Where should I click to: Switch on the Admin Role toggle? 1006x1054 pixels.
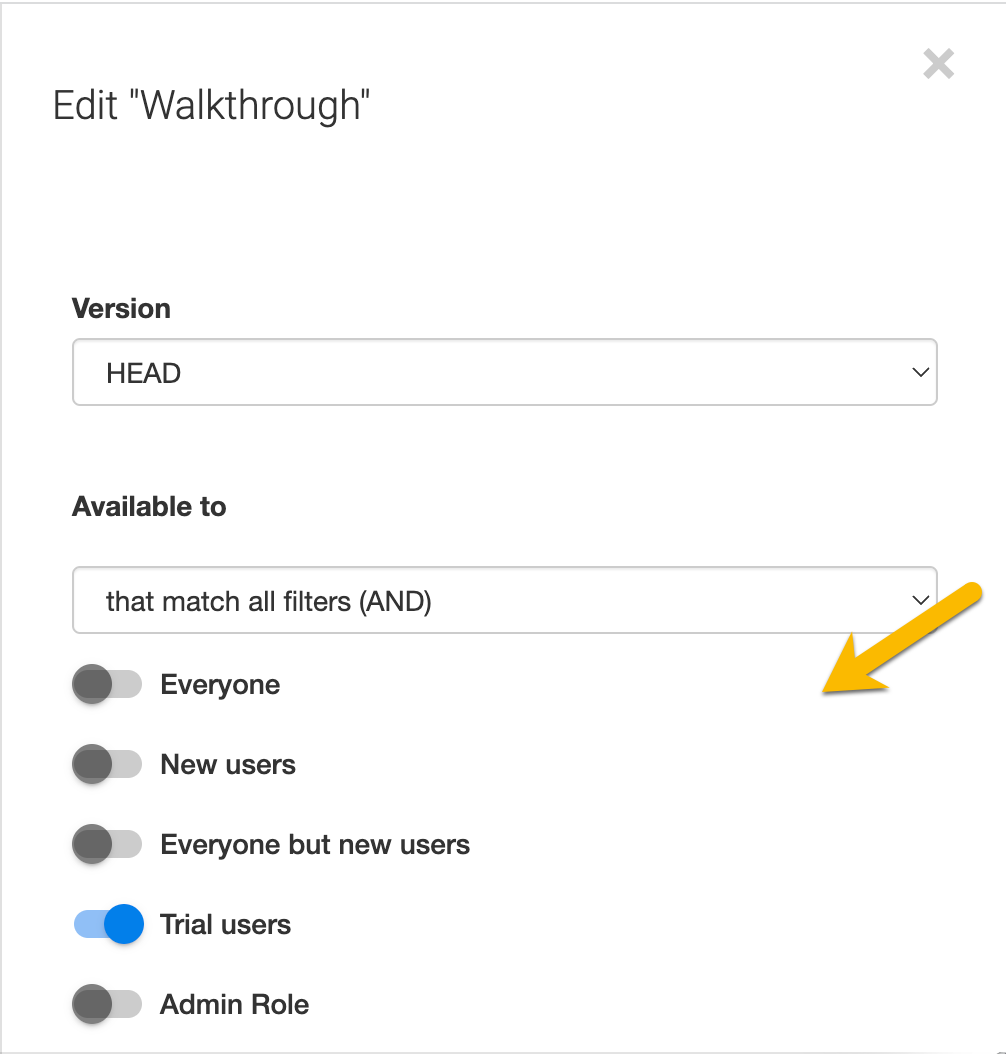point(107,1005)
